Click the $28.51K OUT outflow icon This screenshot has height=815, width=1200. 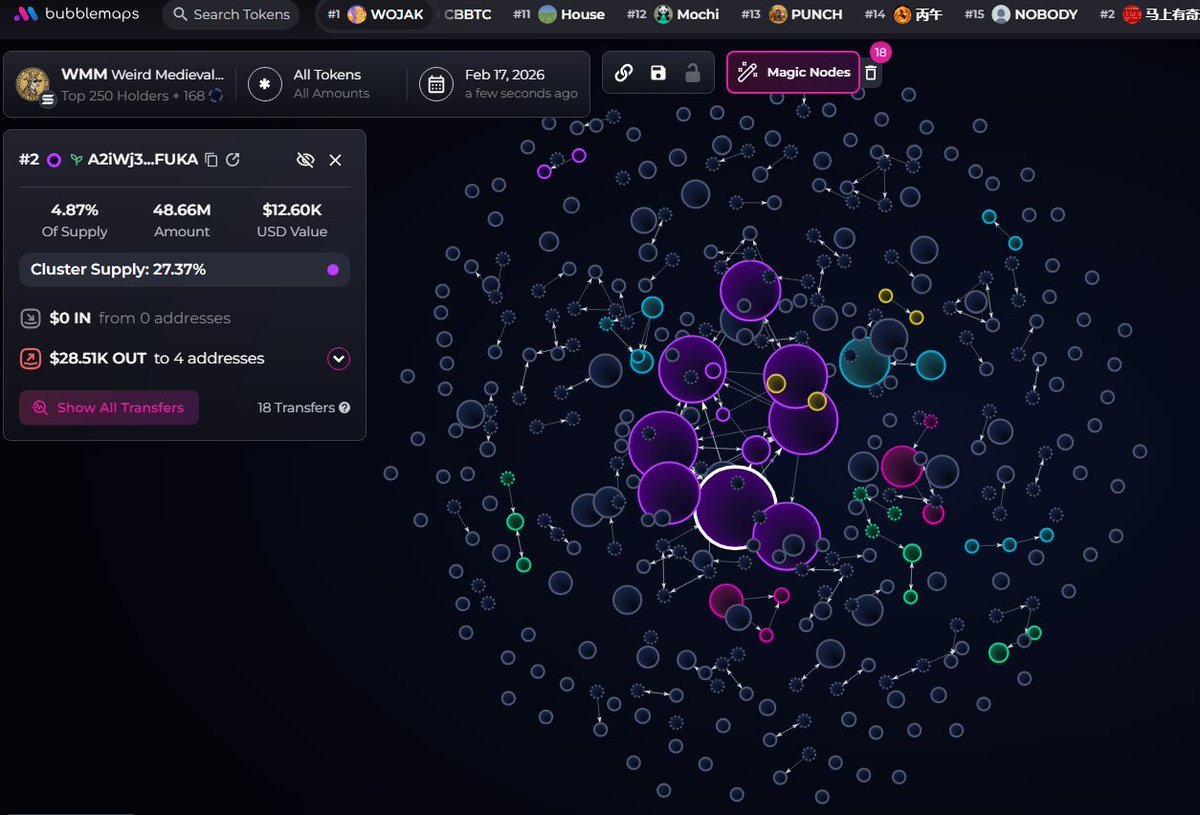click(30, 358)
